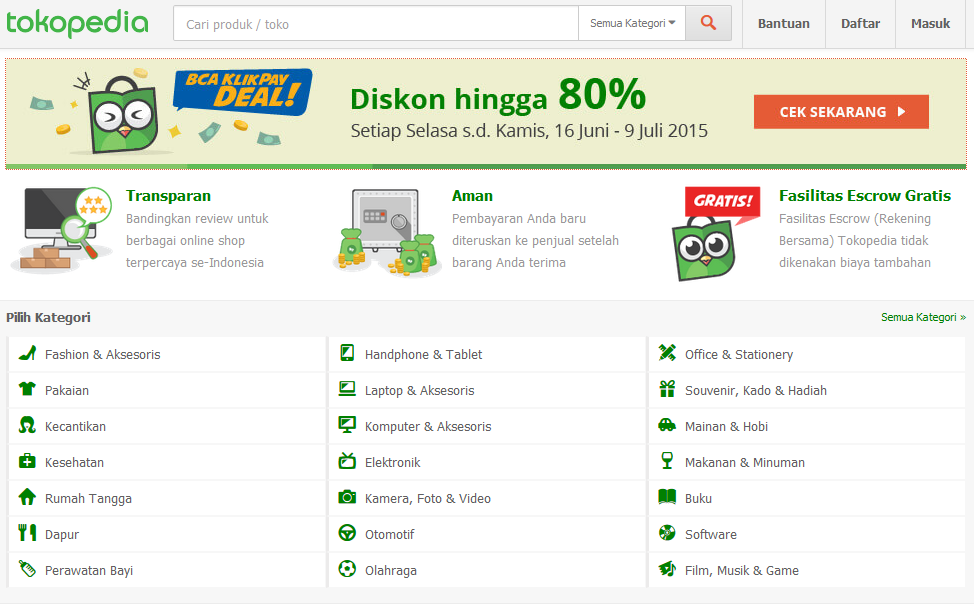The height and width of the screenshot is (615, 974).
Task: Select the Handphone & Tablet category
Action: point(487,354)
